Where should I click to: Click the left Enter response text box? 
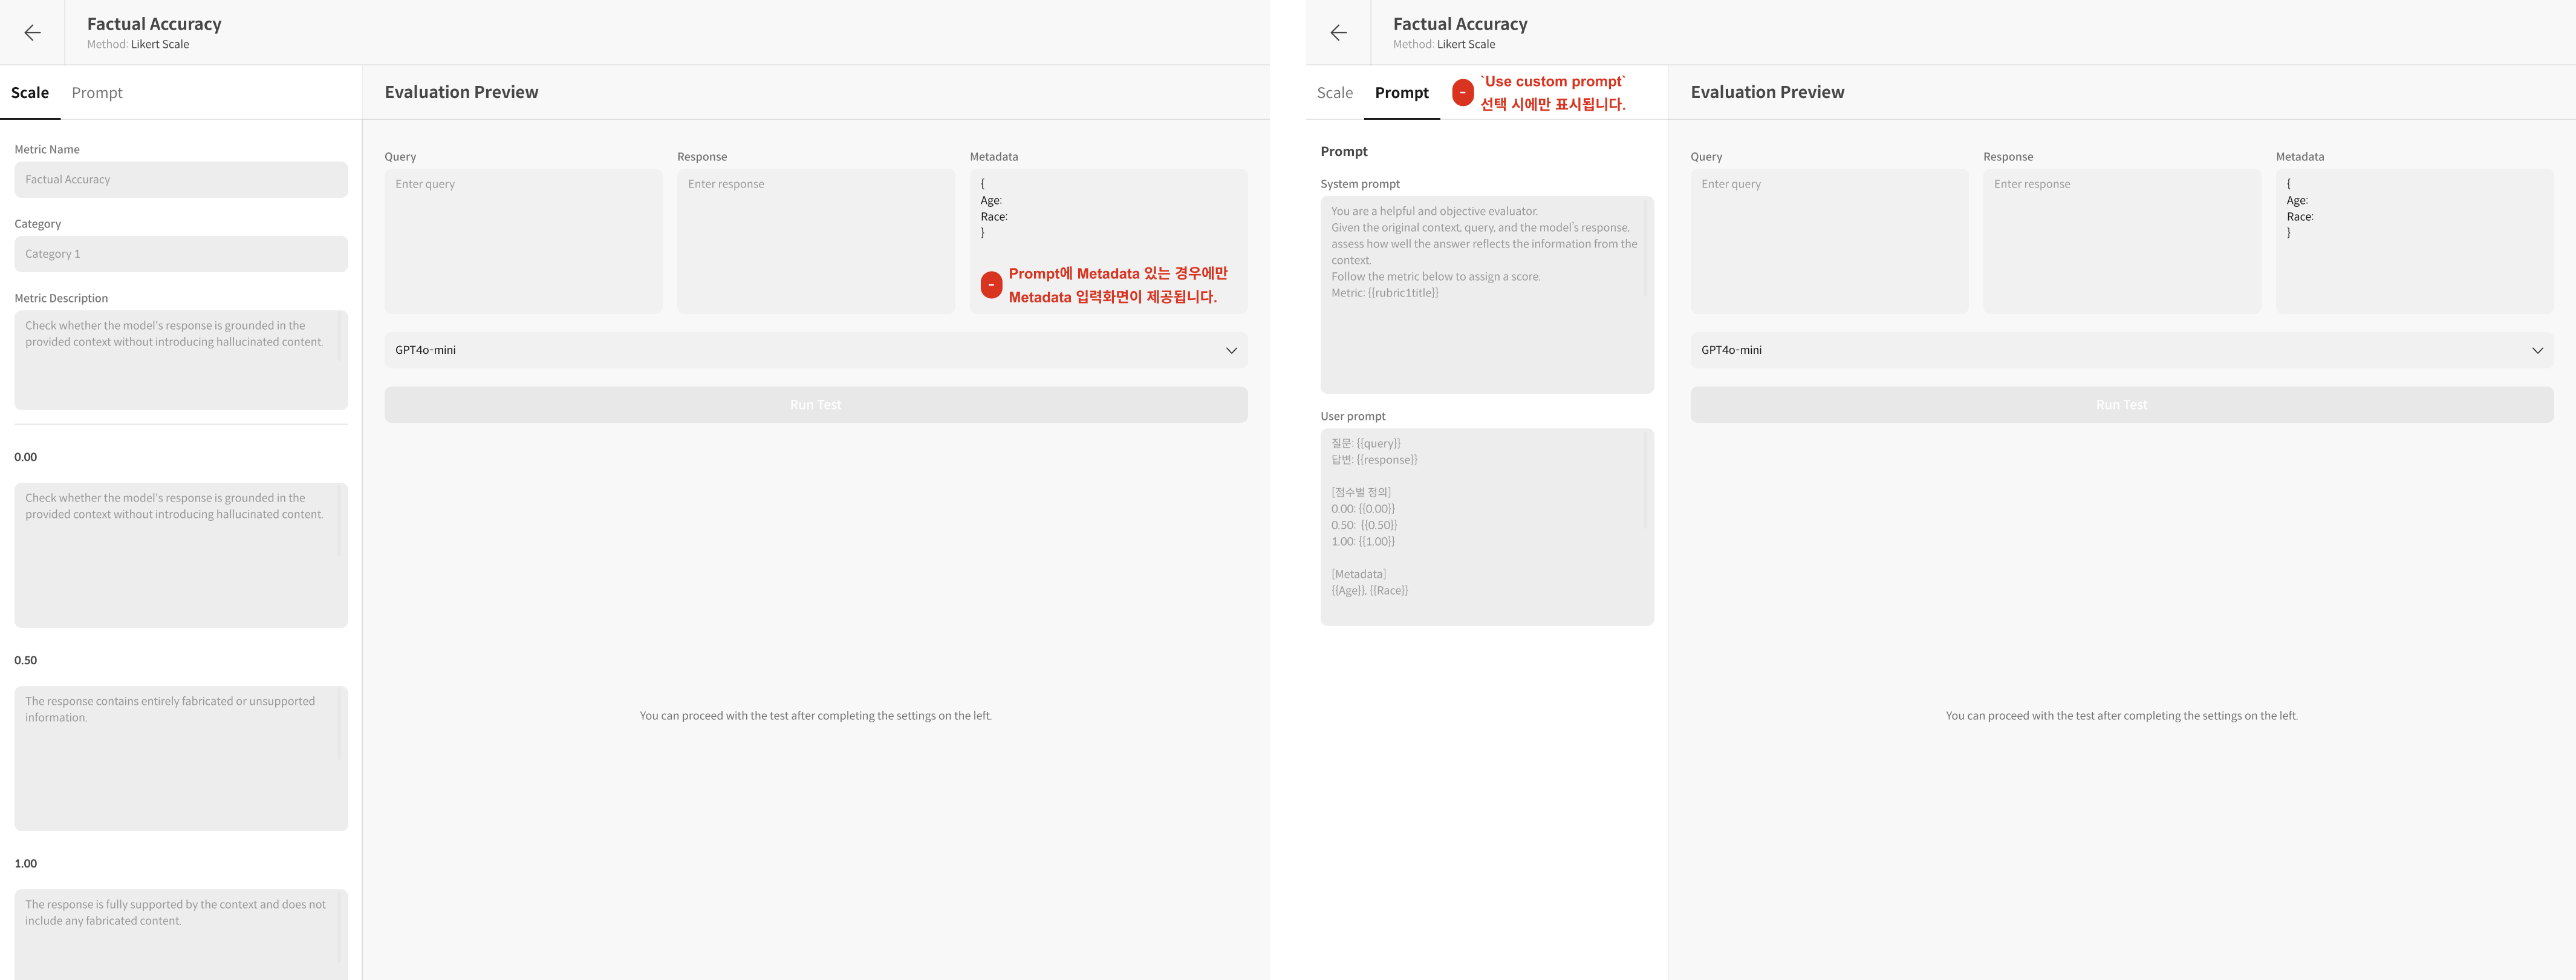point(815,241)
